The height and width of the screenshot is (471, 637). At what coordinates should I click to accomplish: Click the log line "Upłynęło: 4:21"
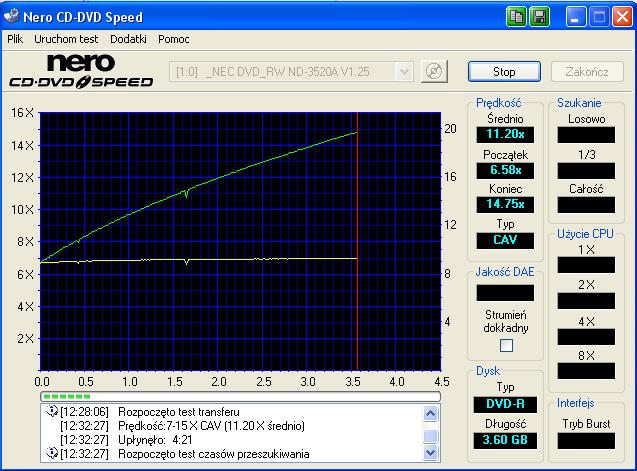coord(155,440)
